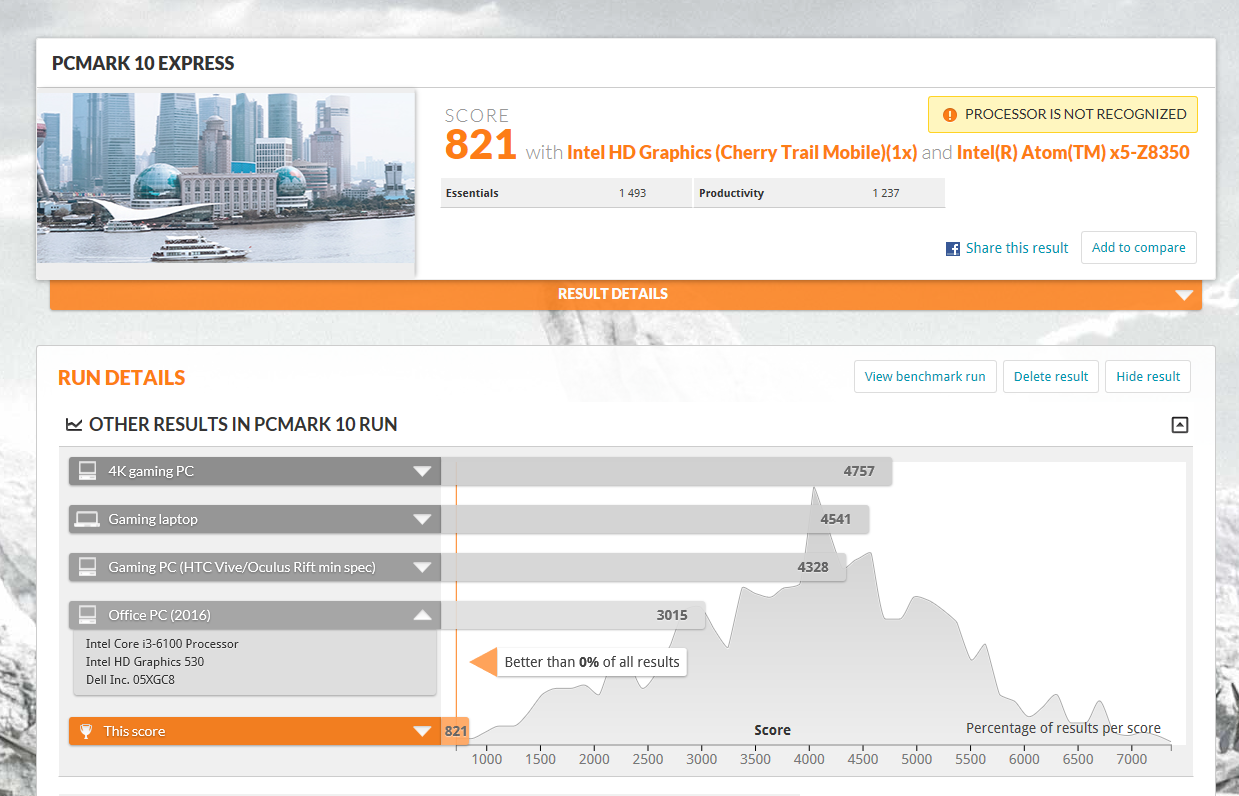Expand the Result Details arrow on orange bar
The width and height of the screenshot is (1239, 796).
1184,295
